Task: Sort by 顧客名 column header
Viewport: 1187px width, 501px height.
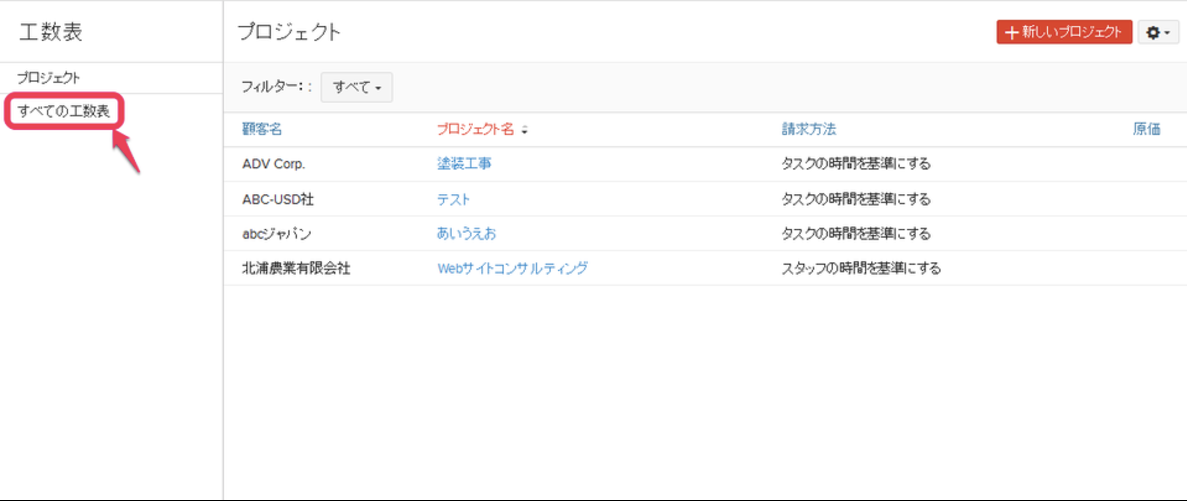Action: point(263,129)
